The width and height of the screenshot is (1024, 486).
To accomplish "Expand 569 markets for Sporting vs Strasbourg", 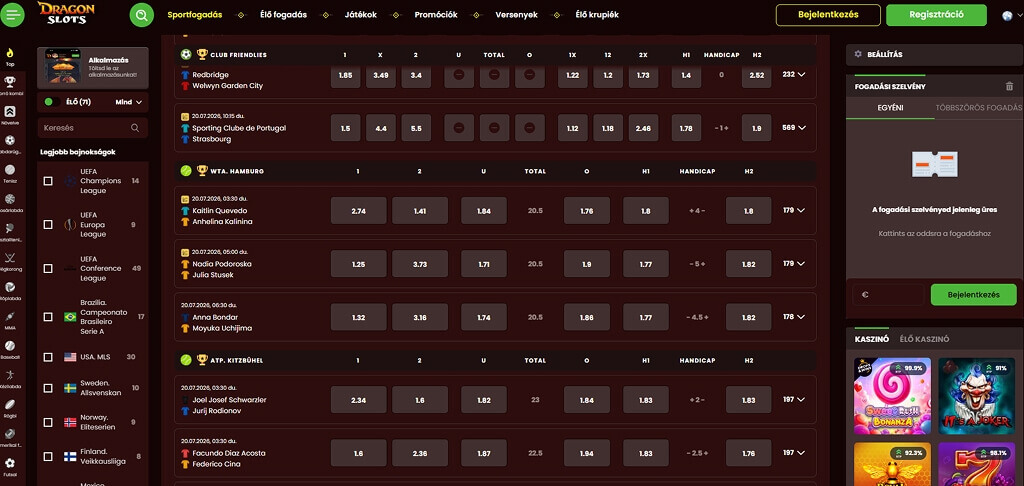I will pyautogui.click(x=793, y=128).
